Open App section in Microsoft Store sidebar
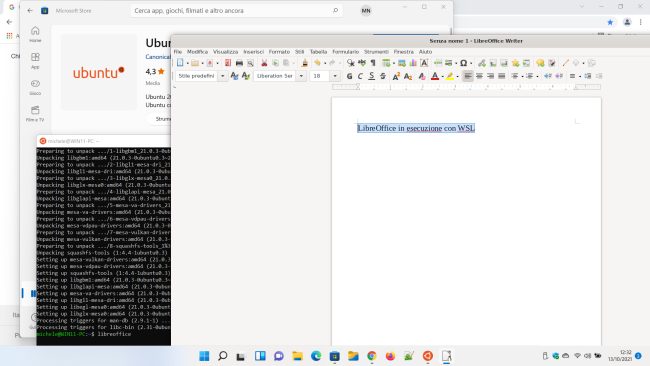 pos(35,61)
